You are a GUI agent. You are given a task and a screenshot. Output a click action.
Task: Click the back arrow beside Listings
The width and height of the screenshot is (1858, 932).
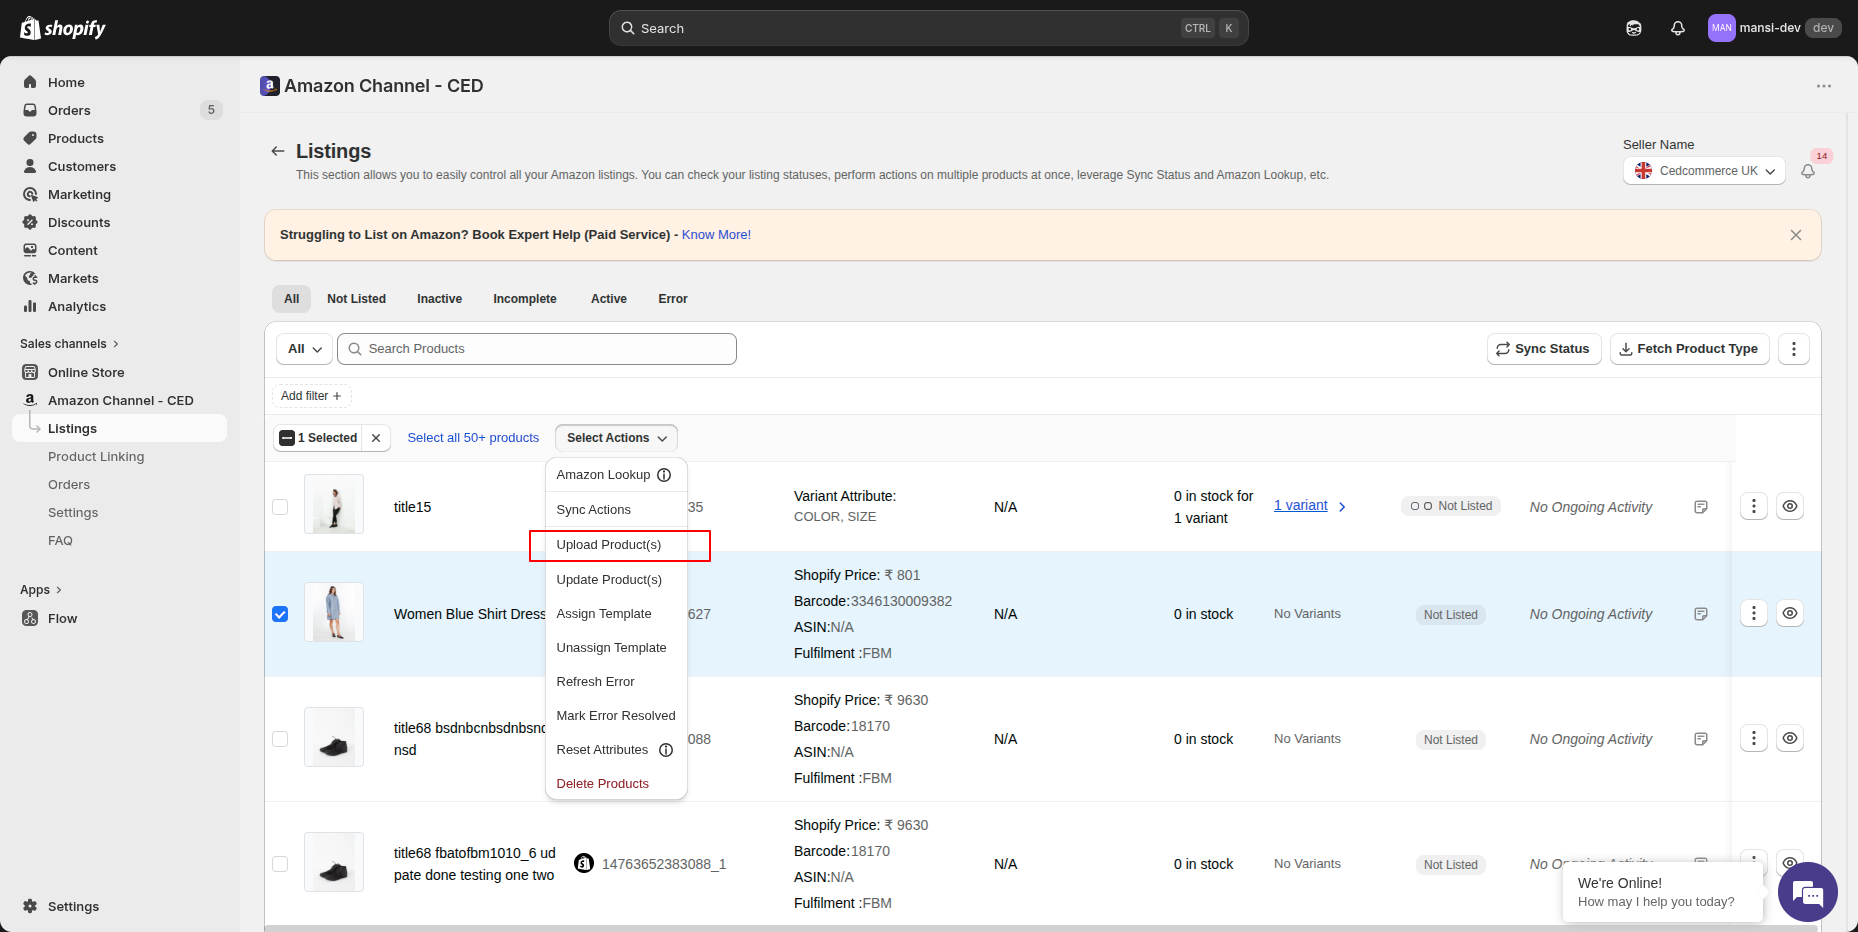(277, 151)
